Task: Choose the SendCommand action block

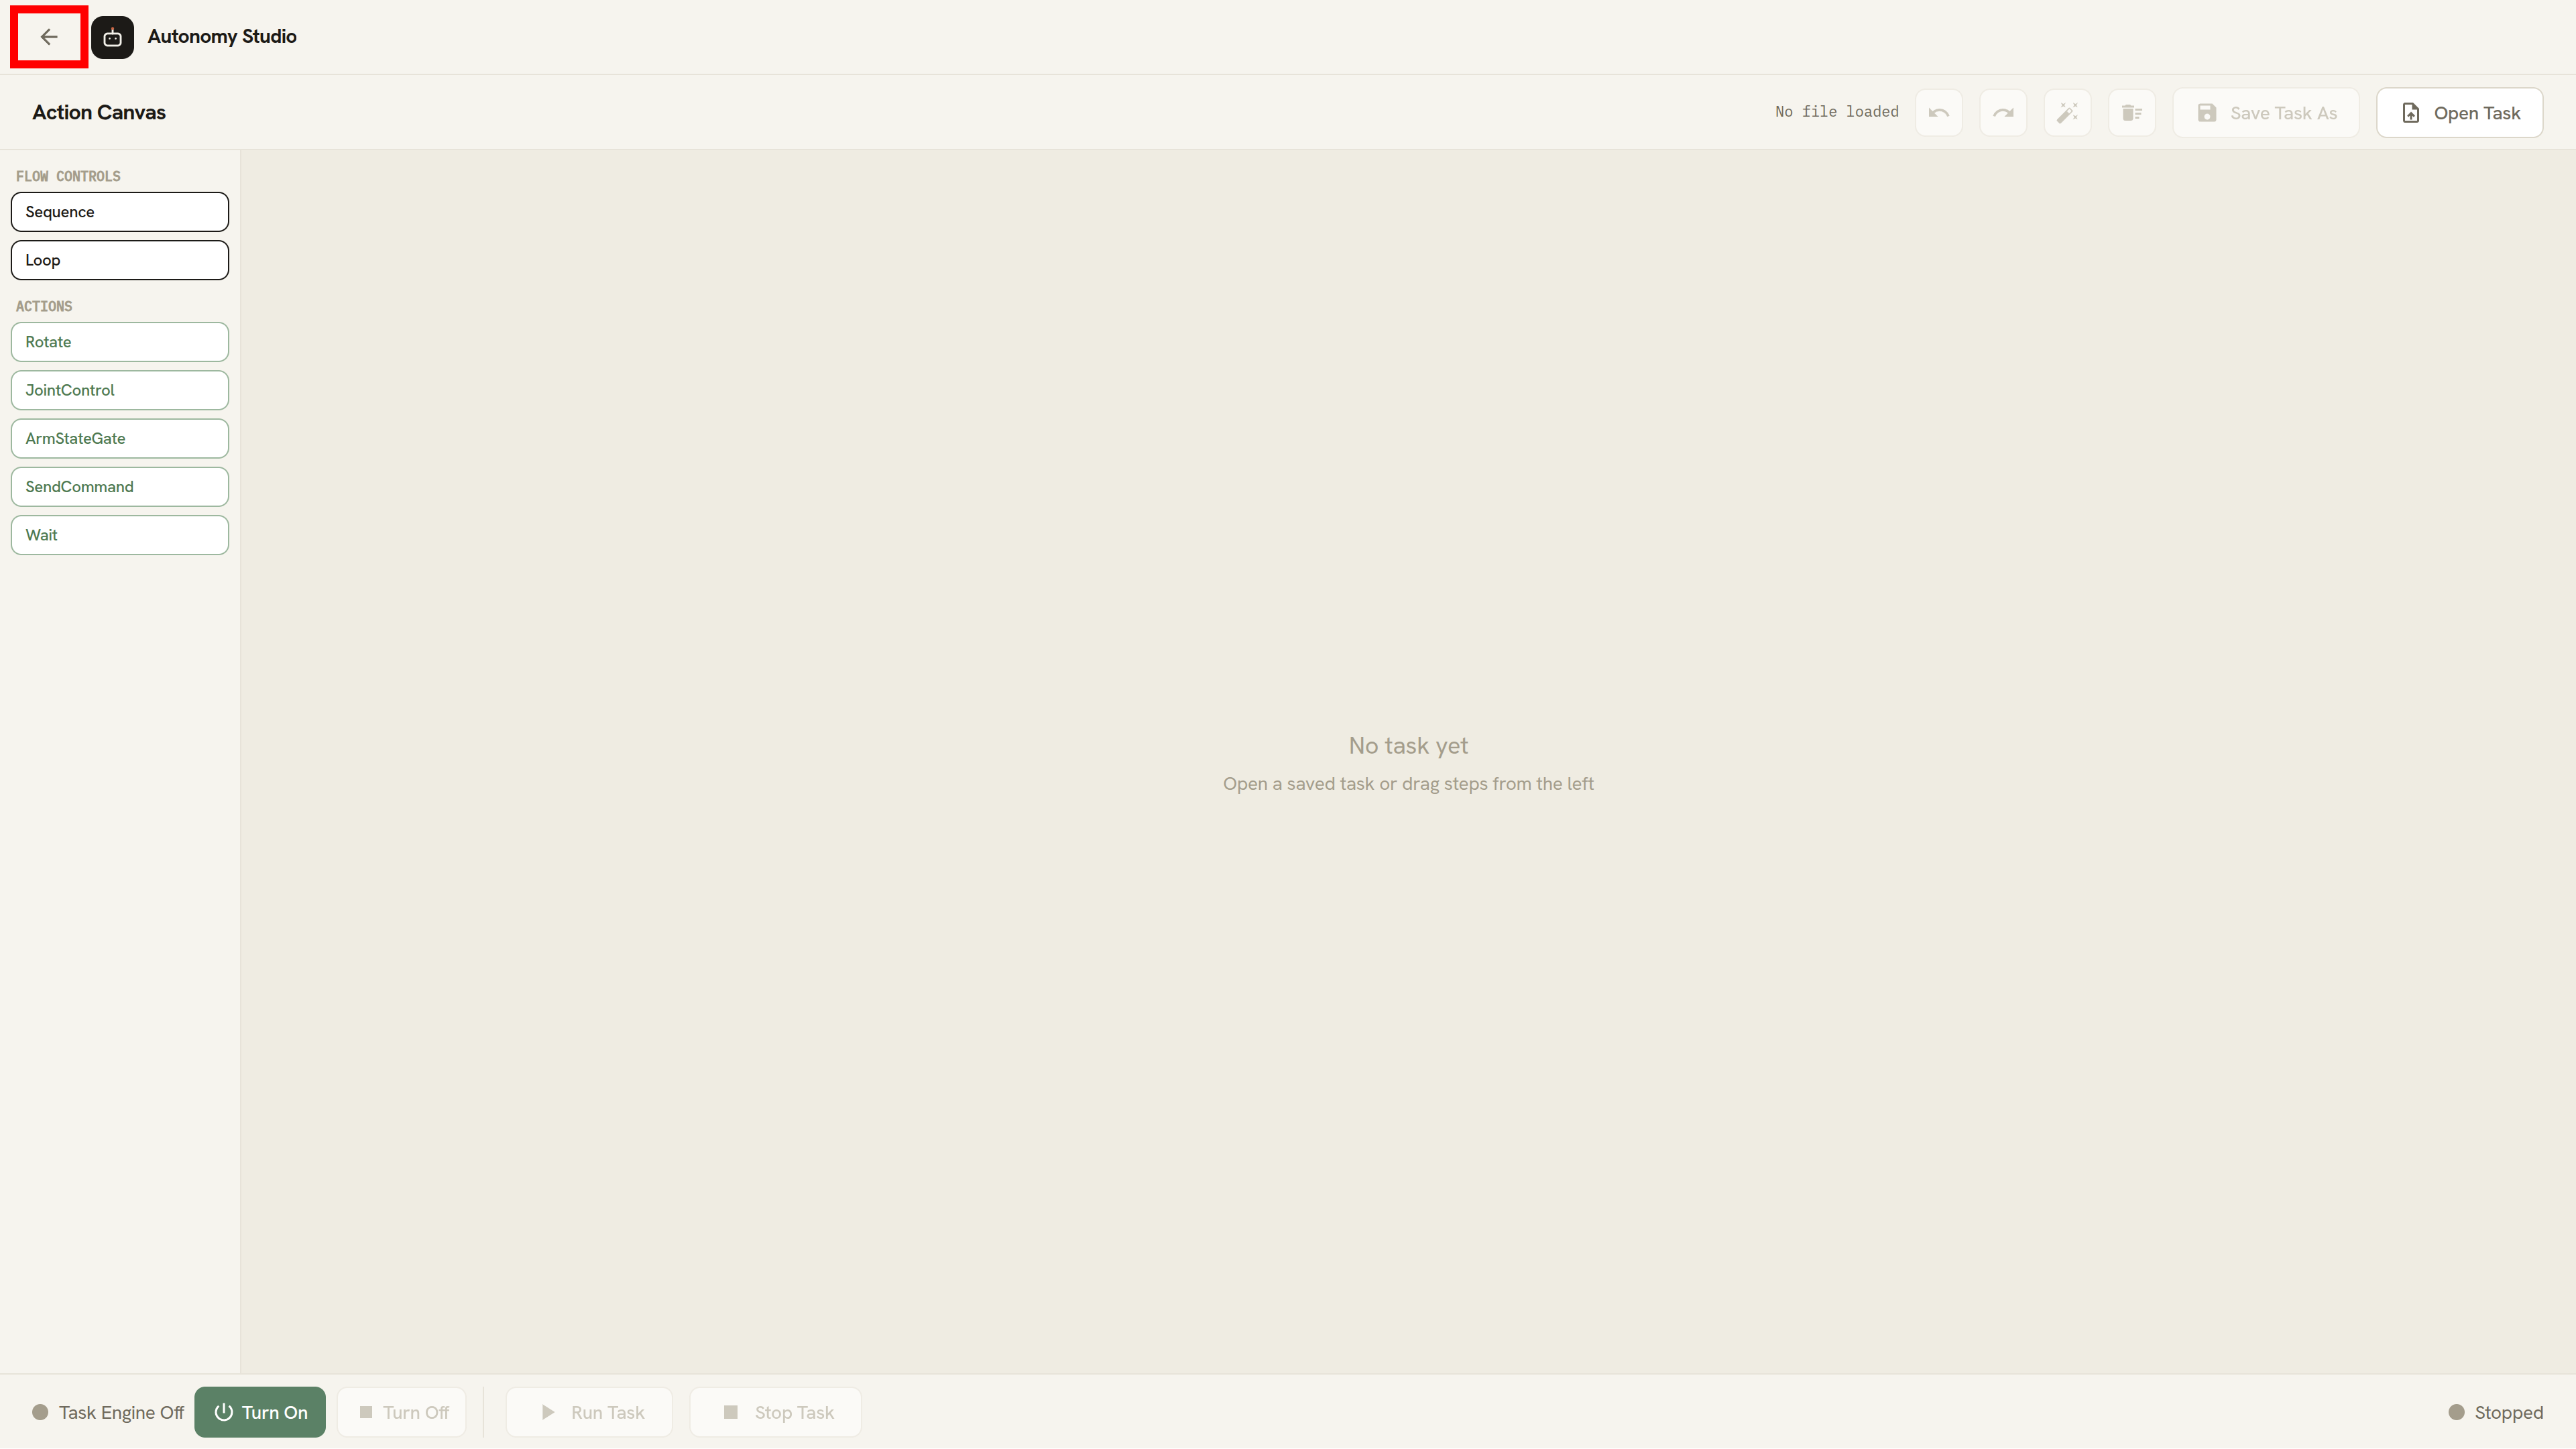Action: [x=120, y=487]
